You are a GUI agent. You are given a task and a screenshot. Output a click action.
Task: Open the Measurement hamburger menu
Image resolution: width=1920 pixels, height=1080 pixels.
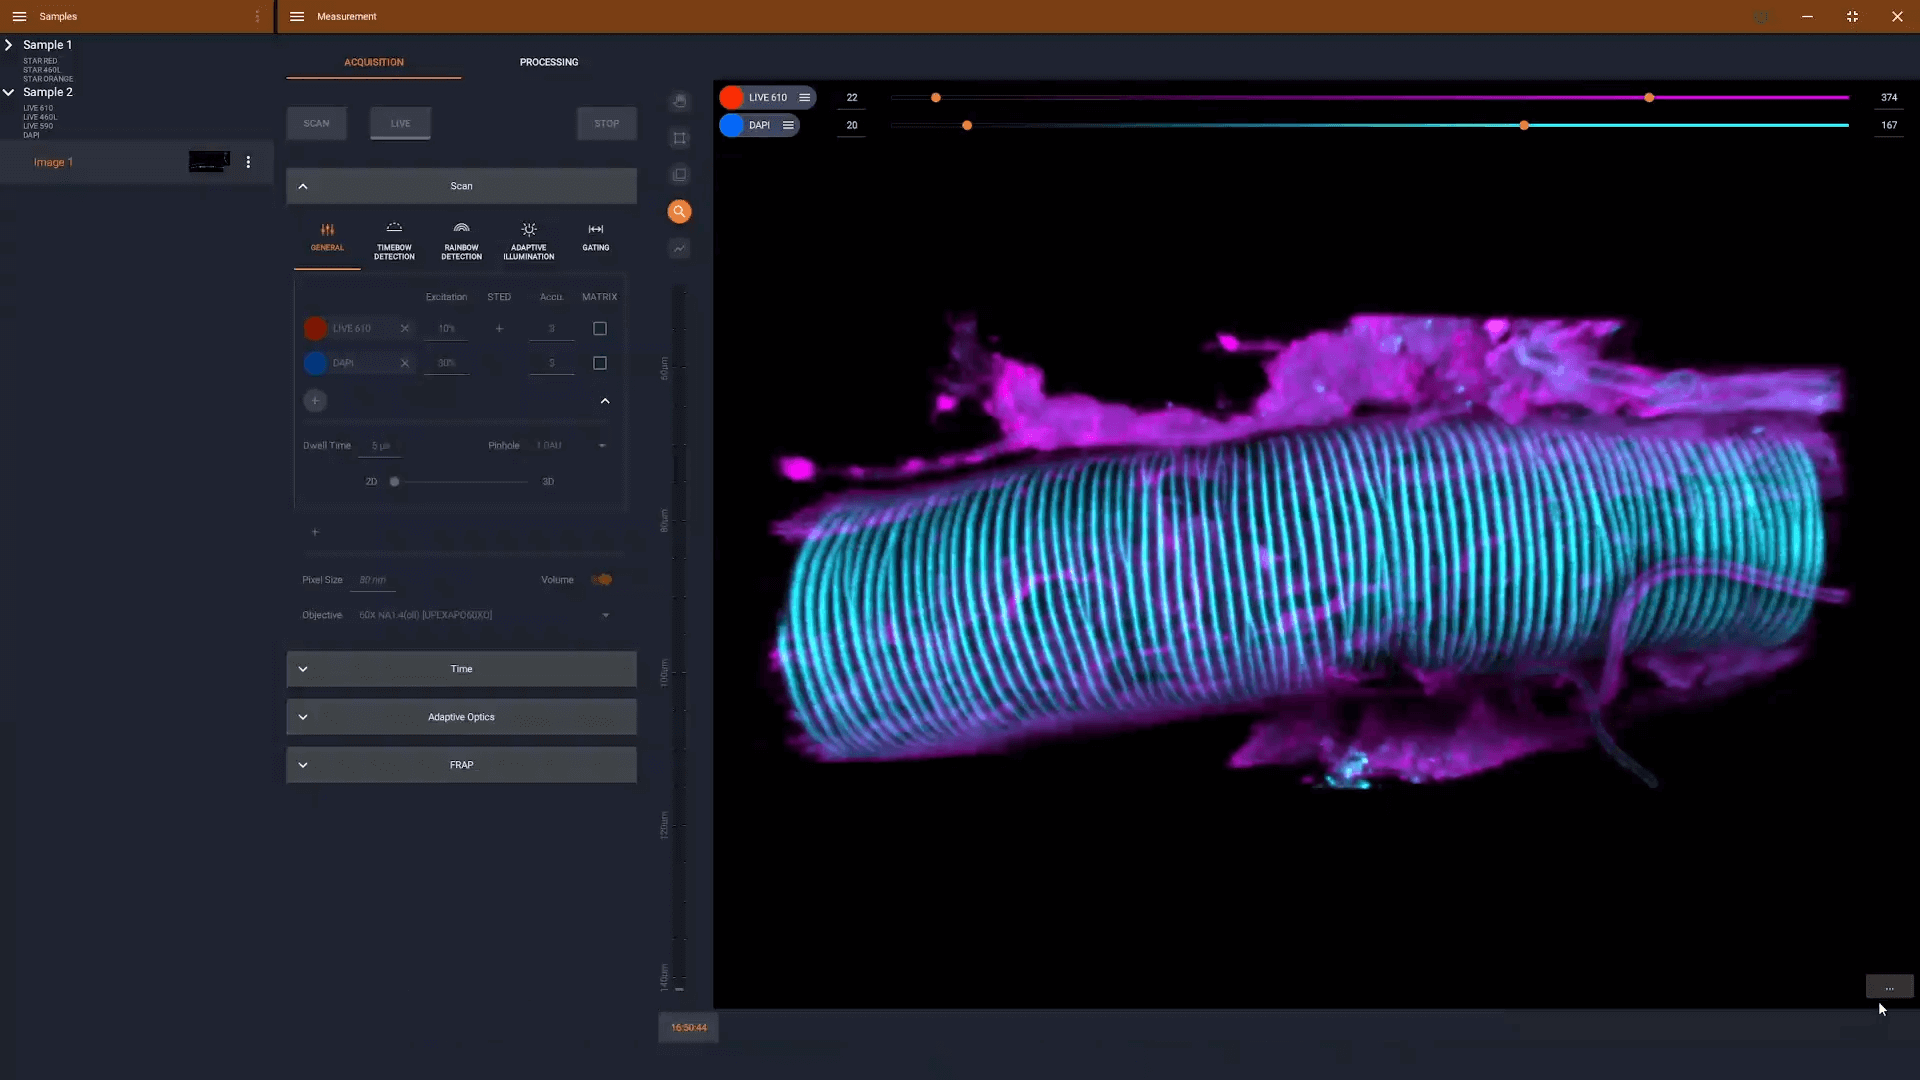297,16
